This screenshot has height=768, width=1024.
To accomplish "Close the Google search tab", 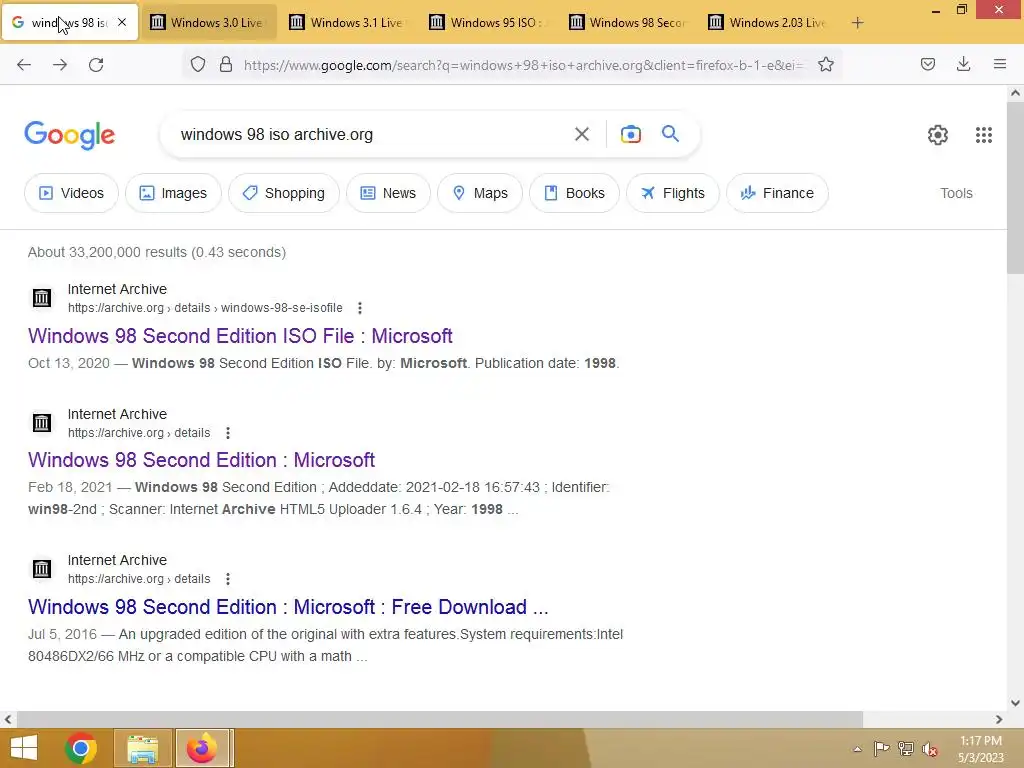I will pyautogui.click(x=122, y=22).
